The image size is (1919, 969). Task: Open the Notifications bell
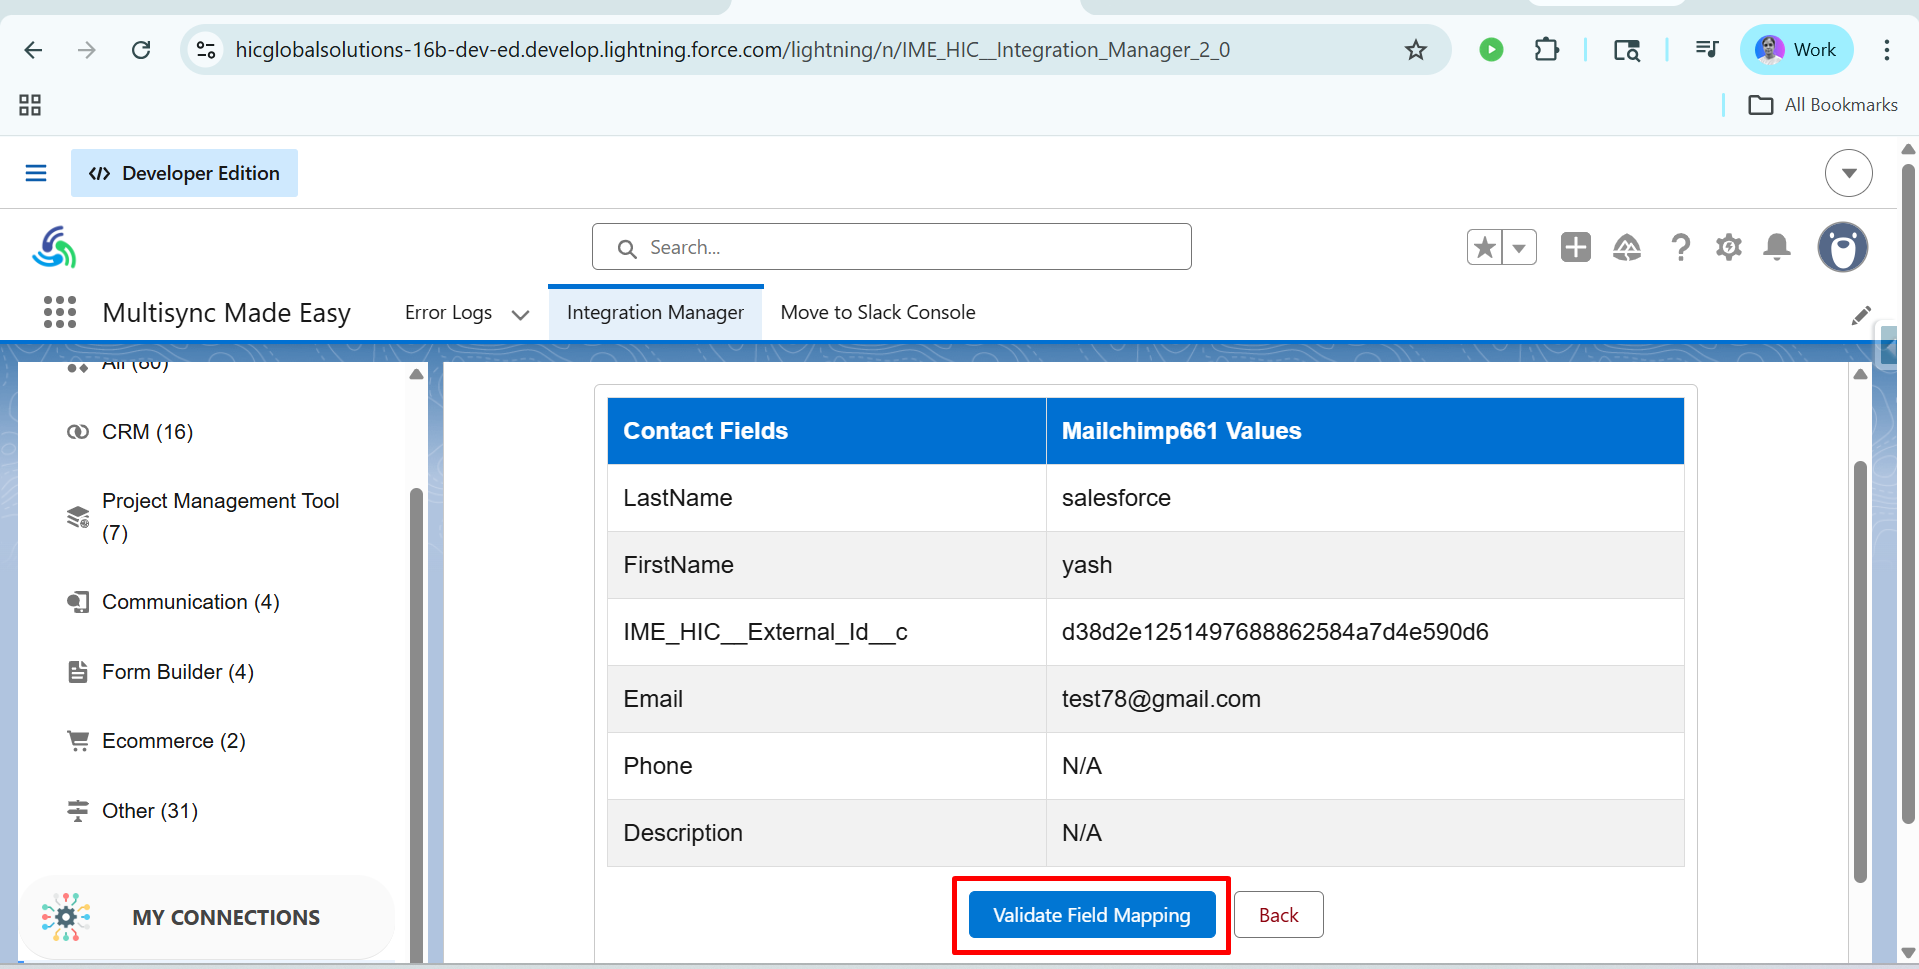coord(1777,247)
